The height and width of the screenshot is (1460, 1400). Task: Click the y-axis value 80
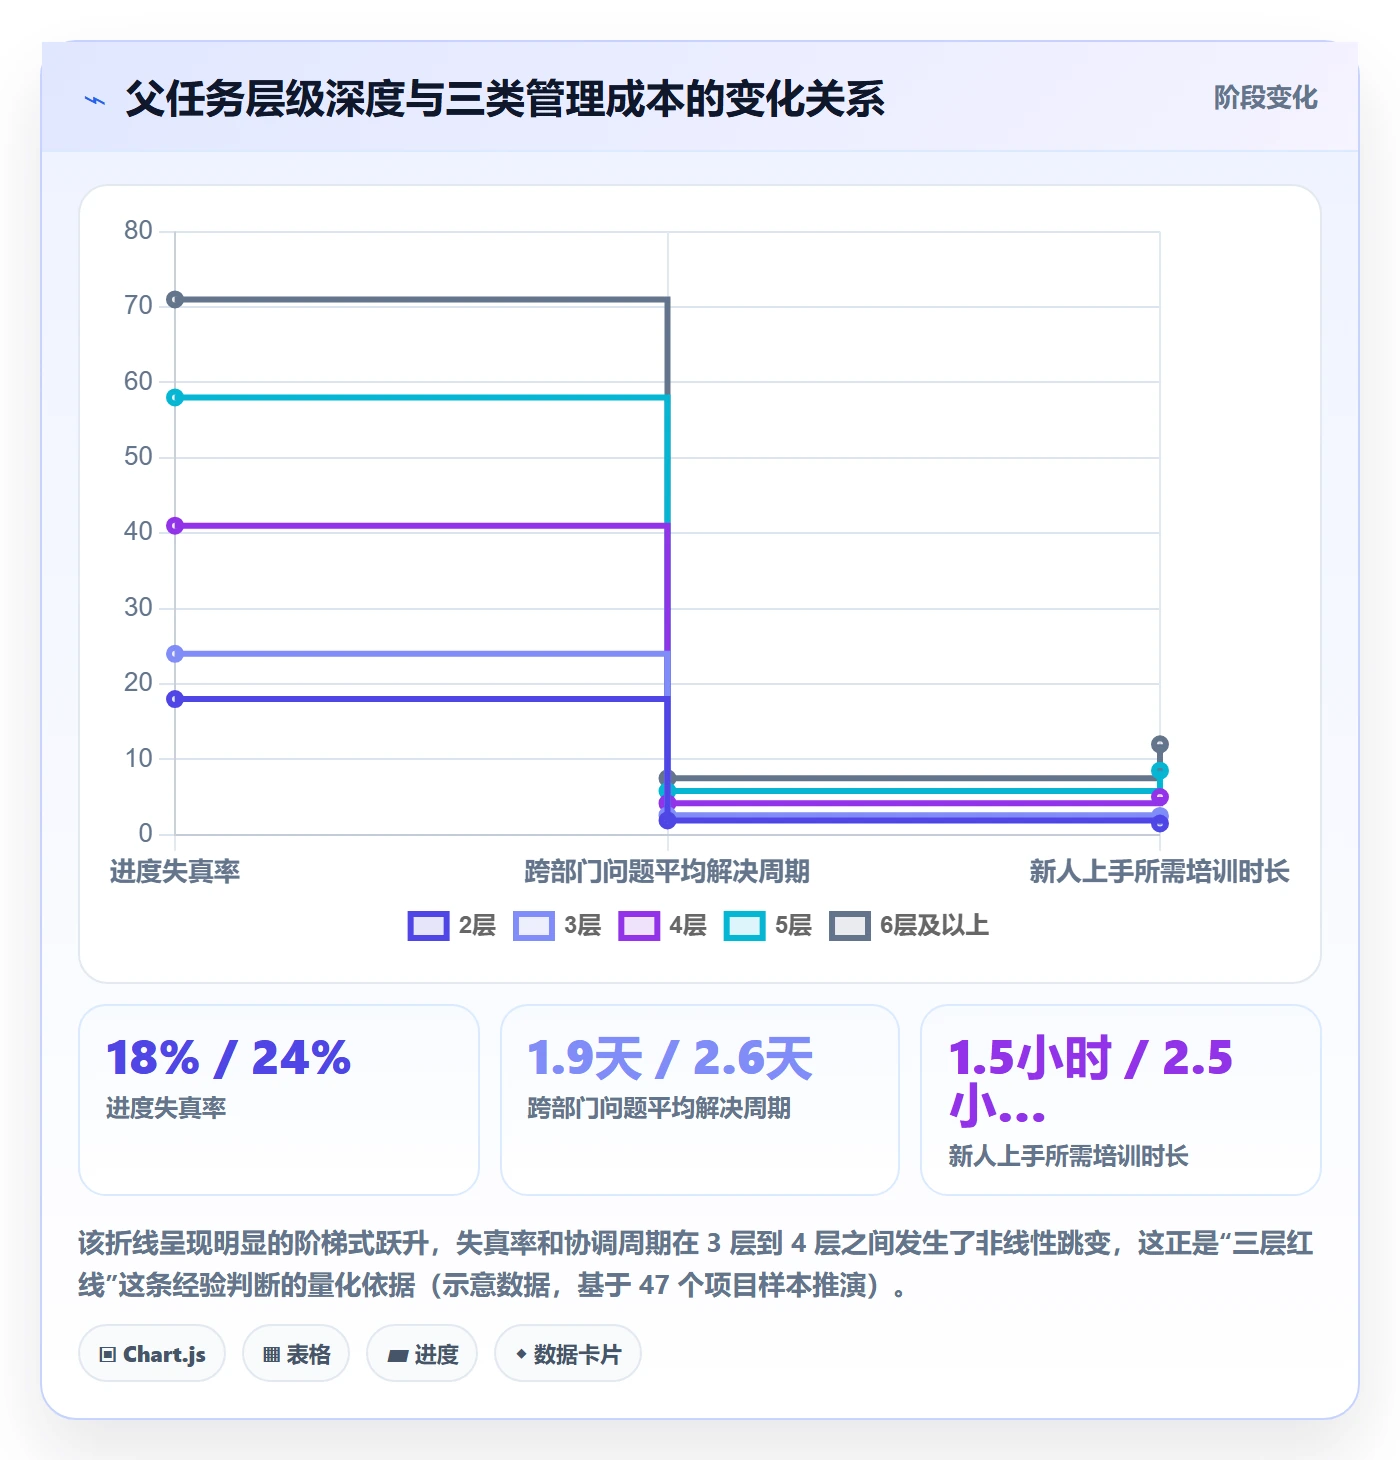click(138, 231)
